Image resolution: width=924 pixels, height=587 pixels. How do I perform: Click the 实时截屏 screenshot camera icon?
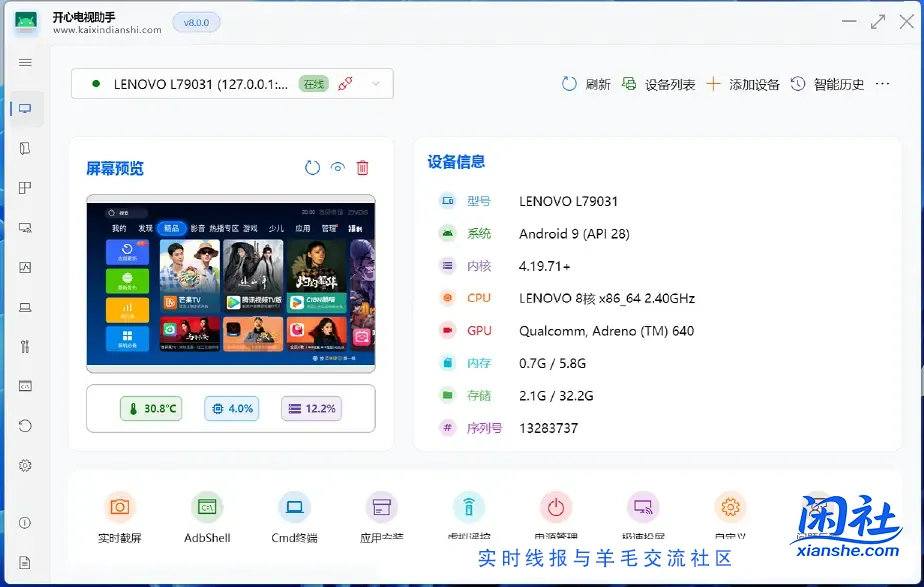point(120,508)
